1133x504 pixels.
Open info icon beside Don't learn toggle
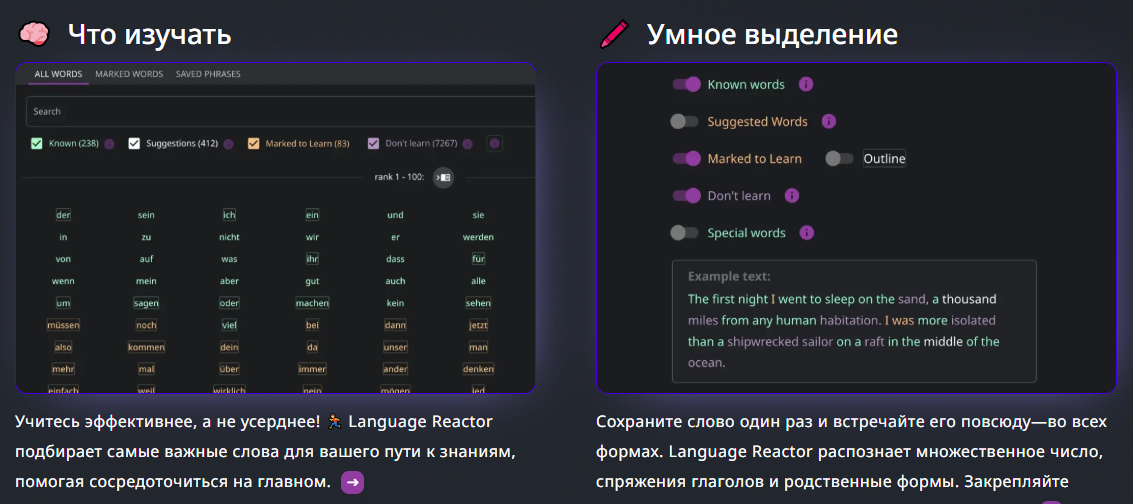point(791,196)
